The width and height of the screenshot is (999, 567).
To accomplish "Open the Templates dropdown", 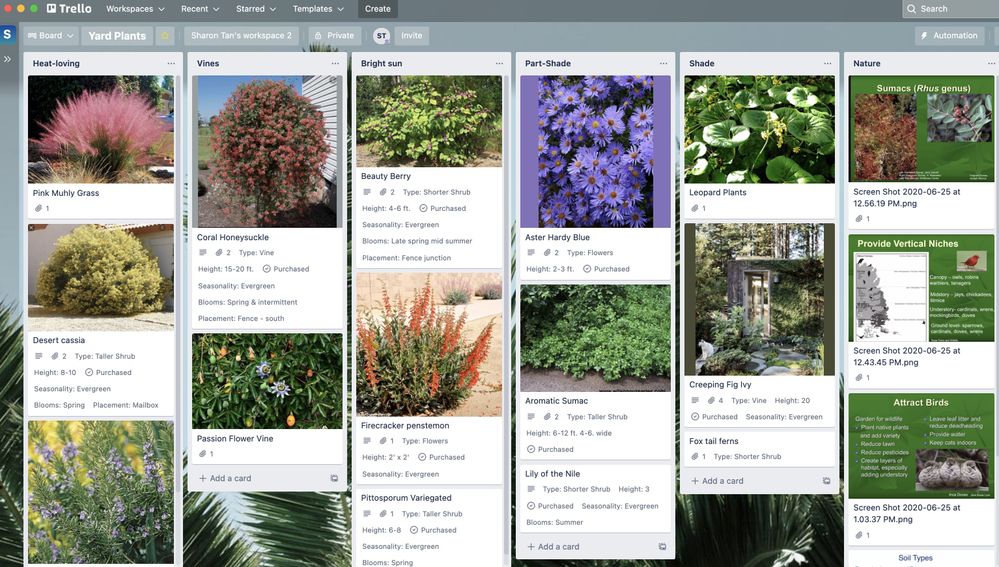I will click(318, 9).
